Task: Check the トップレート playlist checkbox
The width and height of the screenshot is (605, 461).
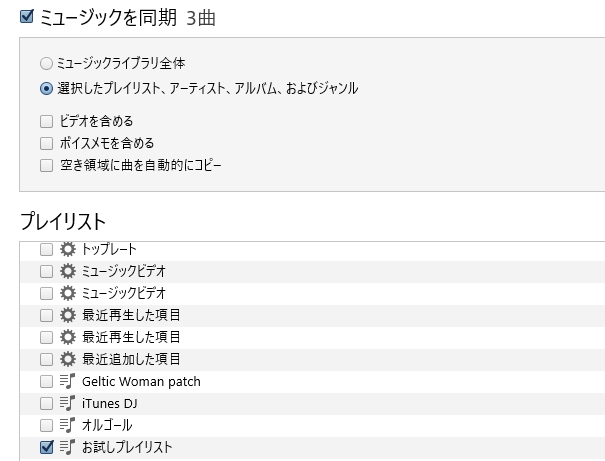Action: click(x=46, y=249)
